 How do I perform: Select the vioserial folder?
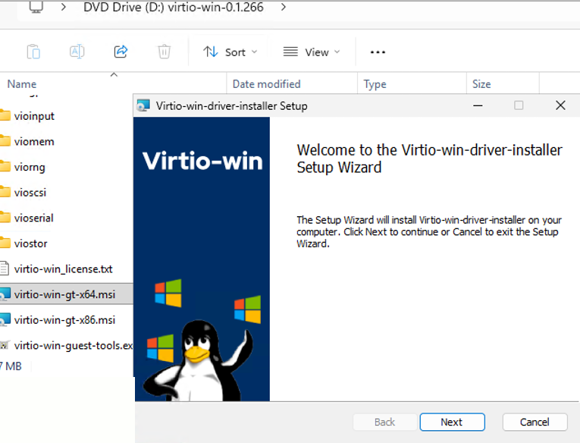(34, 218)
